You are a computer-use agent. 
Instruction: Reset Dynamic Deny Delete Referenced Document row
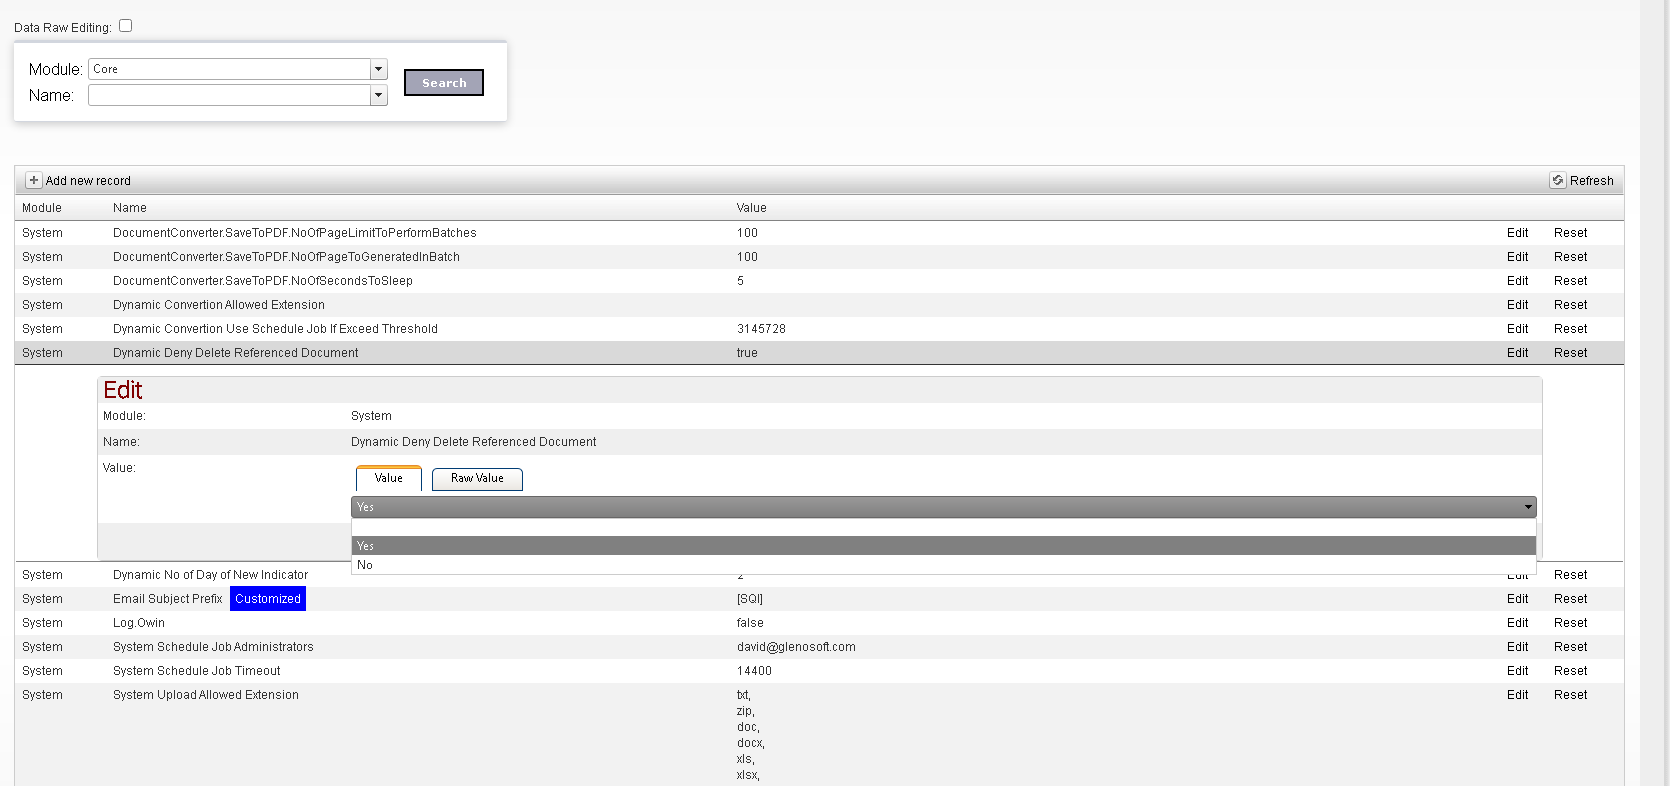[x=1570, y=353]
